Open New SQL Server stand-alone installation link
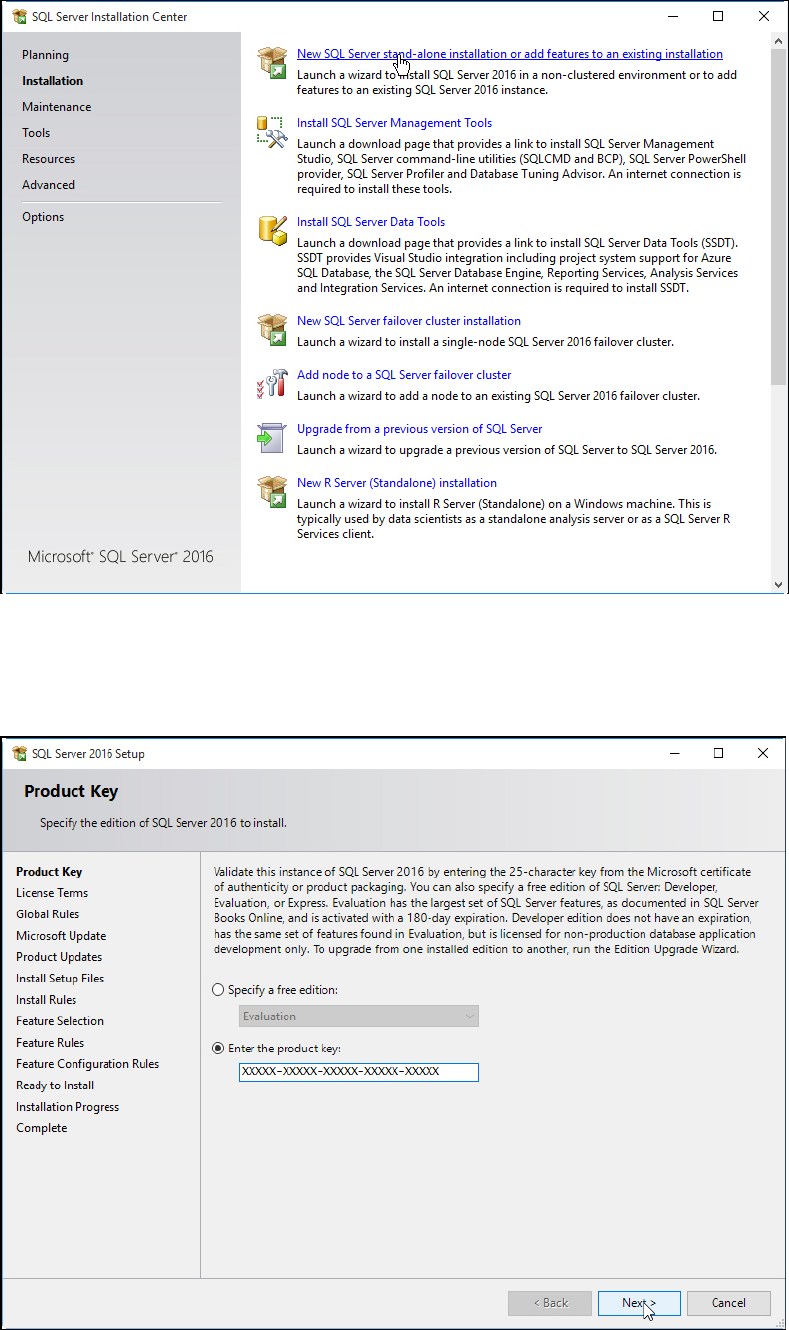This screenshot has width=789, height=1330. point(510,54)
